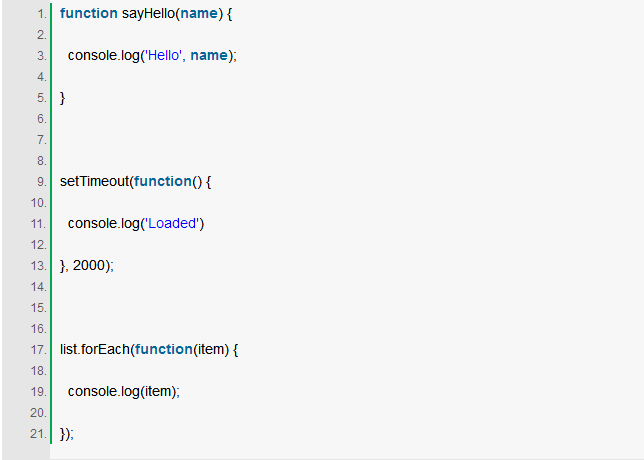Click 'function' keyword after setTimeout
644x460 pixels.
click(163, 182)
